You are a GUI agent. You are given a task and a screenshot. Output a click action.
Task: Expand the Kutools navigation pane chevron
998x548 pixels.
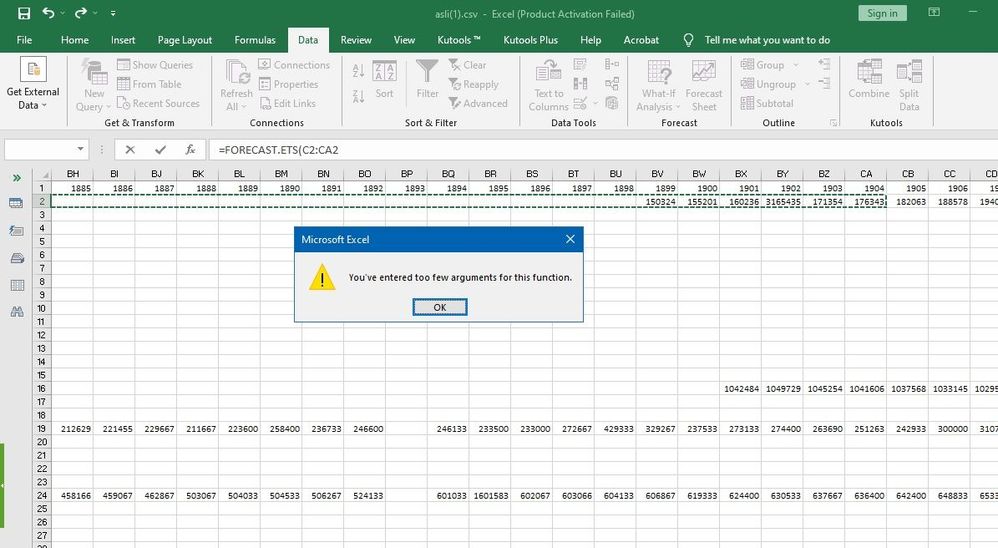pos(17,178)
